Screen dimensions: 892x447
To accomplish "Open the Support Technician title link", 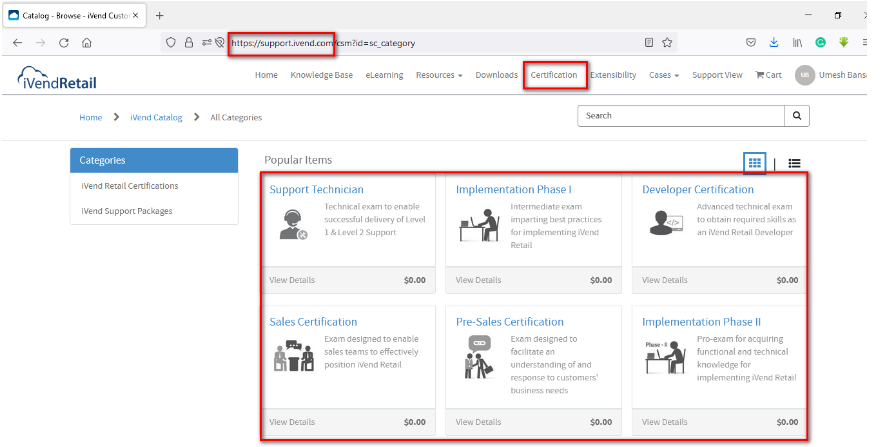I will [x=316, y=189].
